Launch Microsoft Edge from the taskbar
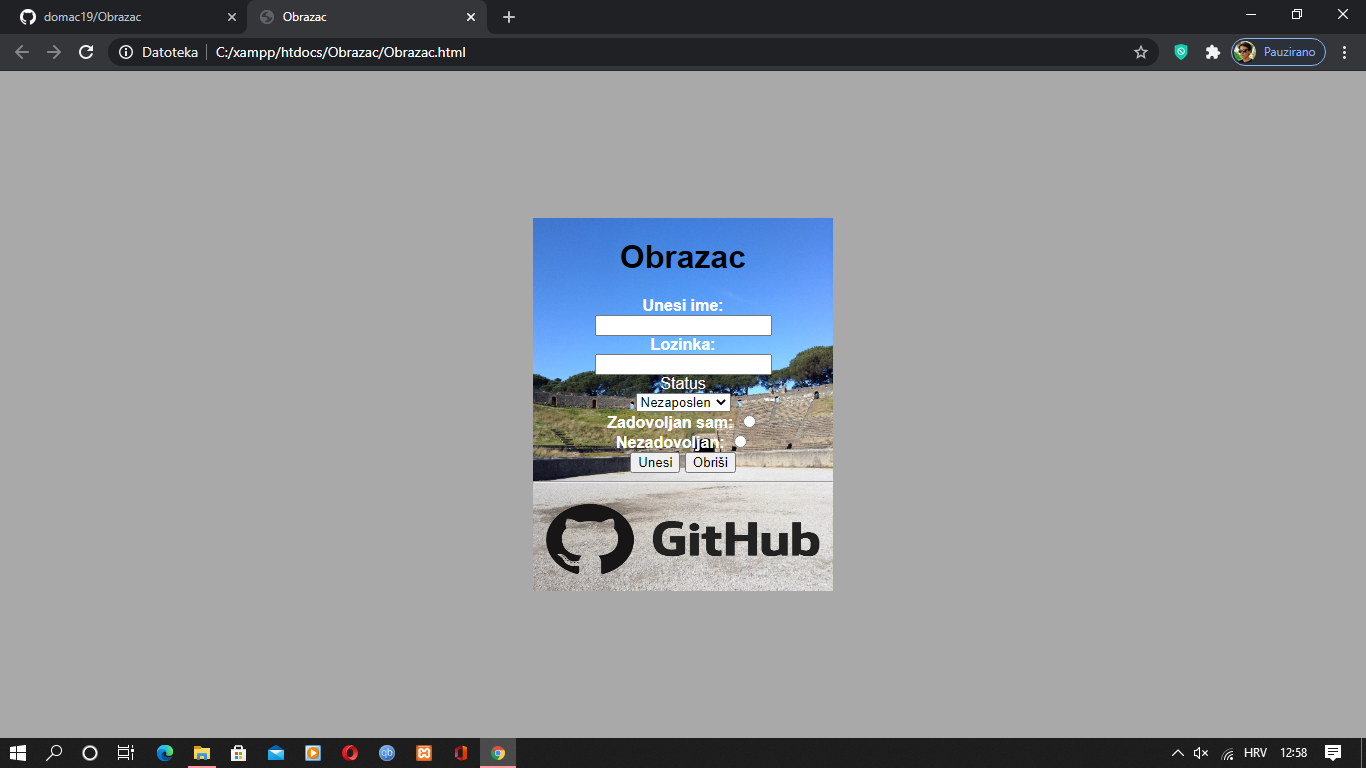 165,753
